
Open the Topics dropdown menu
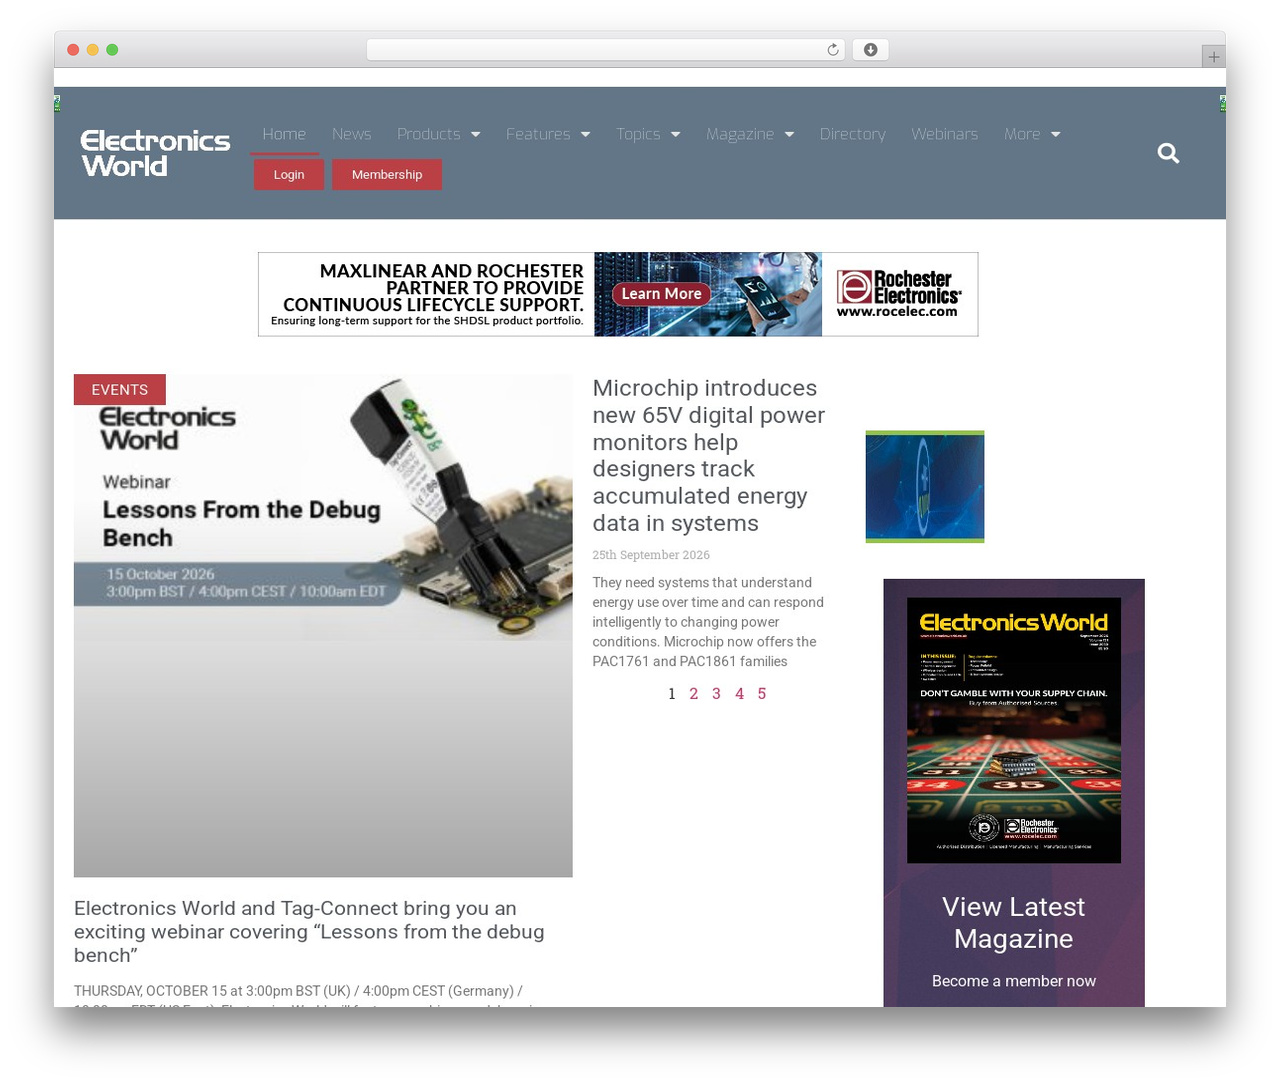point(648,134)
